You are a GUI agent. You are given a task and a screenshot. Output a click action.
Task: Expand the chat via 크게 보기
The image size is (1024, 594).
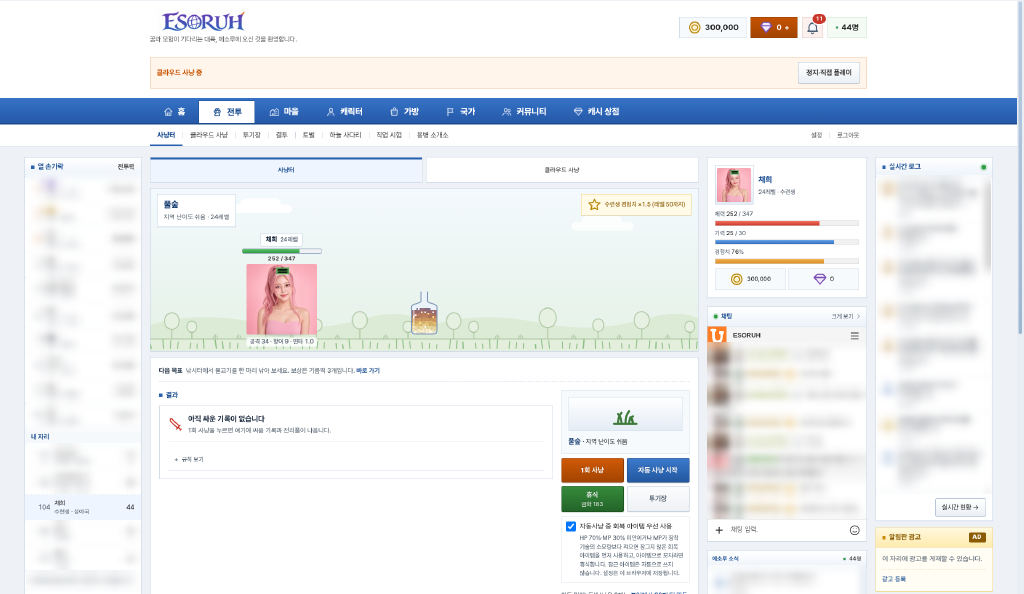point(846,317)
